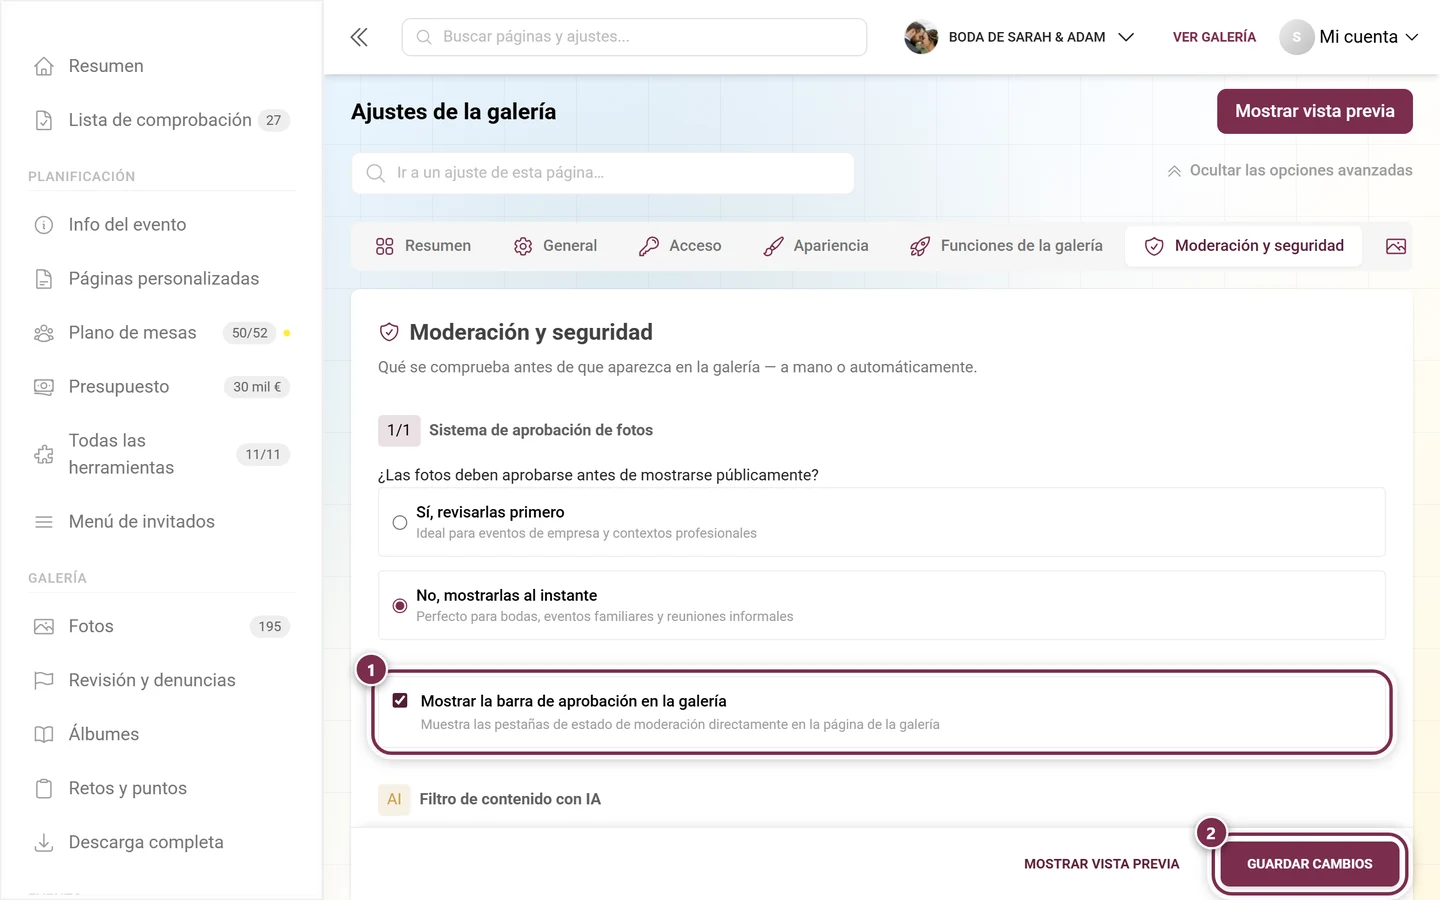Click 'Filtro de contenido con IA' heading

tap(510, 799)
